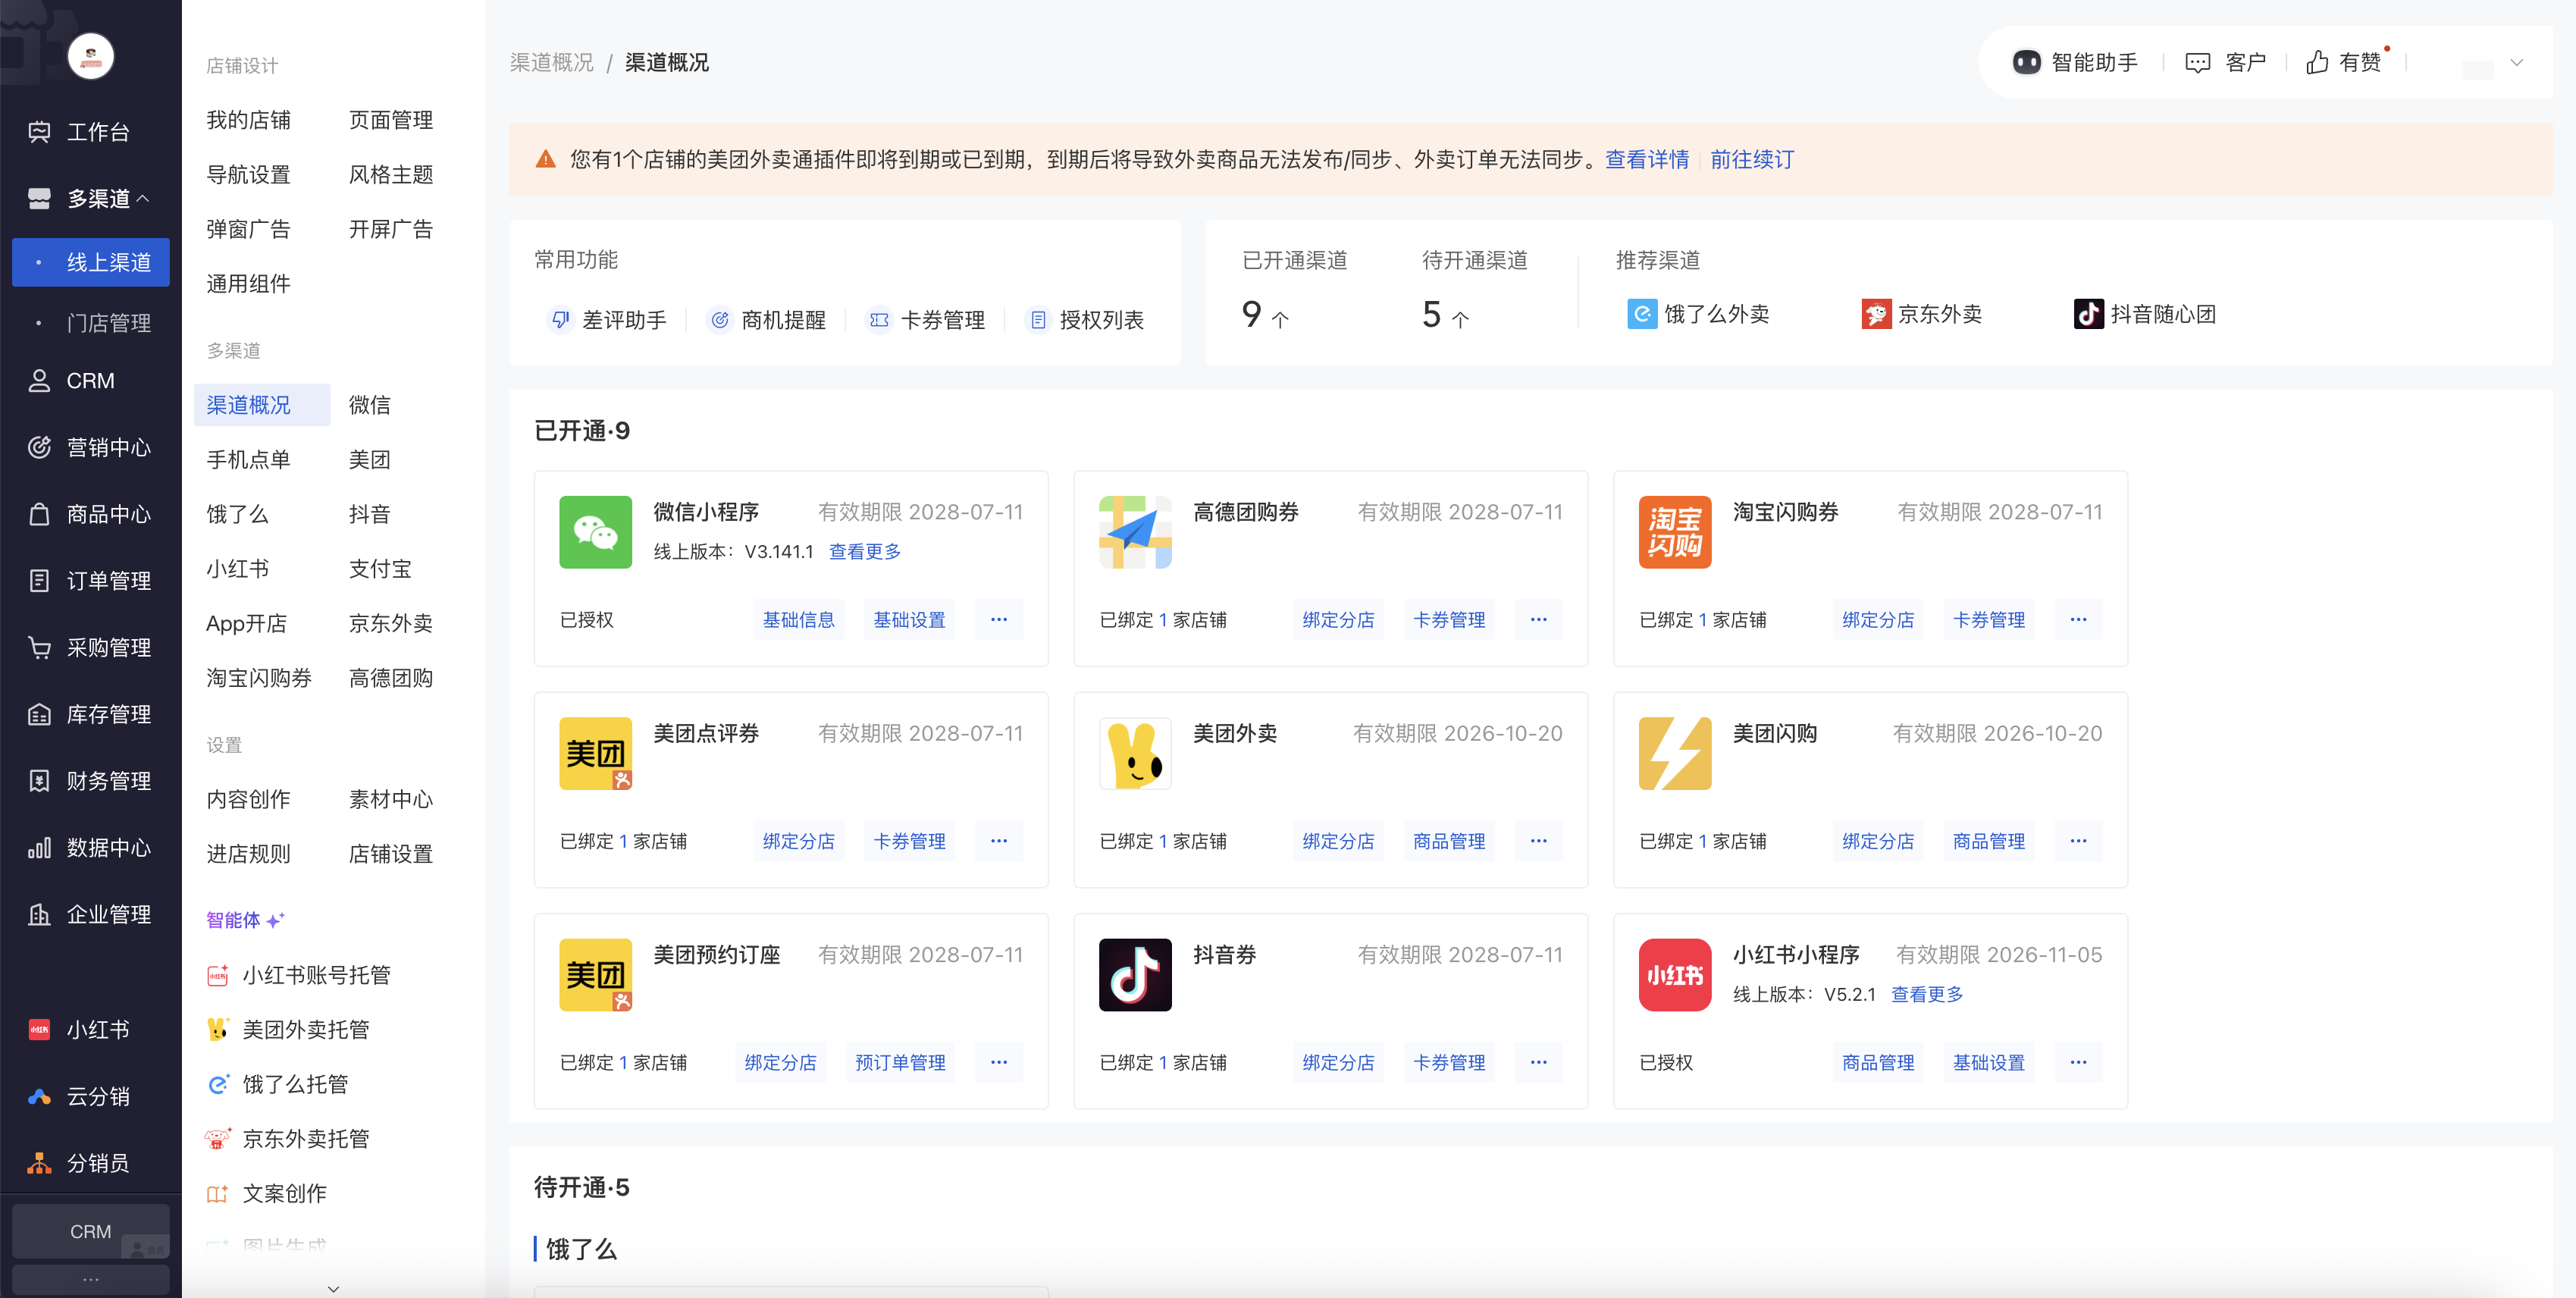Click the 饿了么外卖 recommended channel icon
Image resolution: width=2576 pixels, height=1298 pixels.
(x=1641, y=314)
